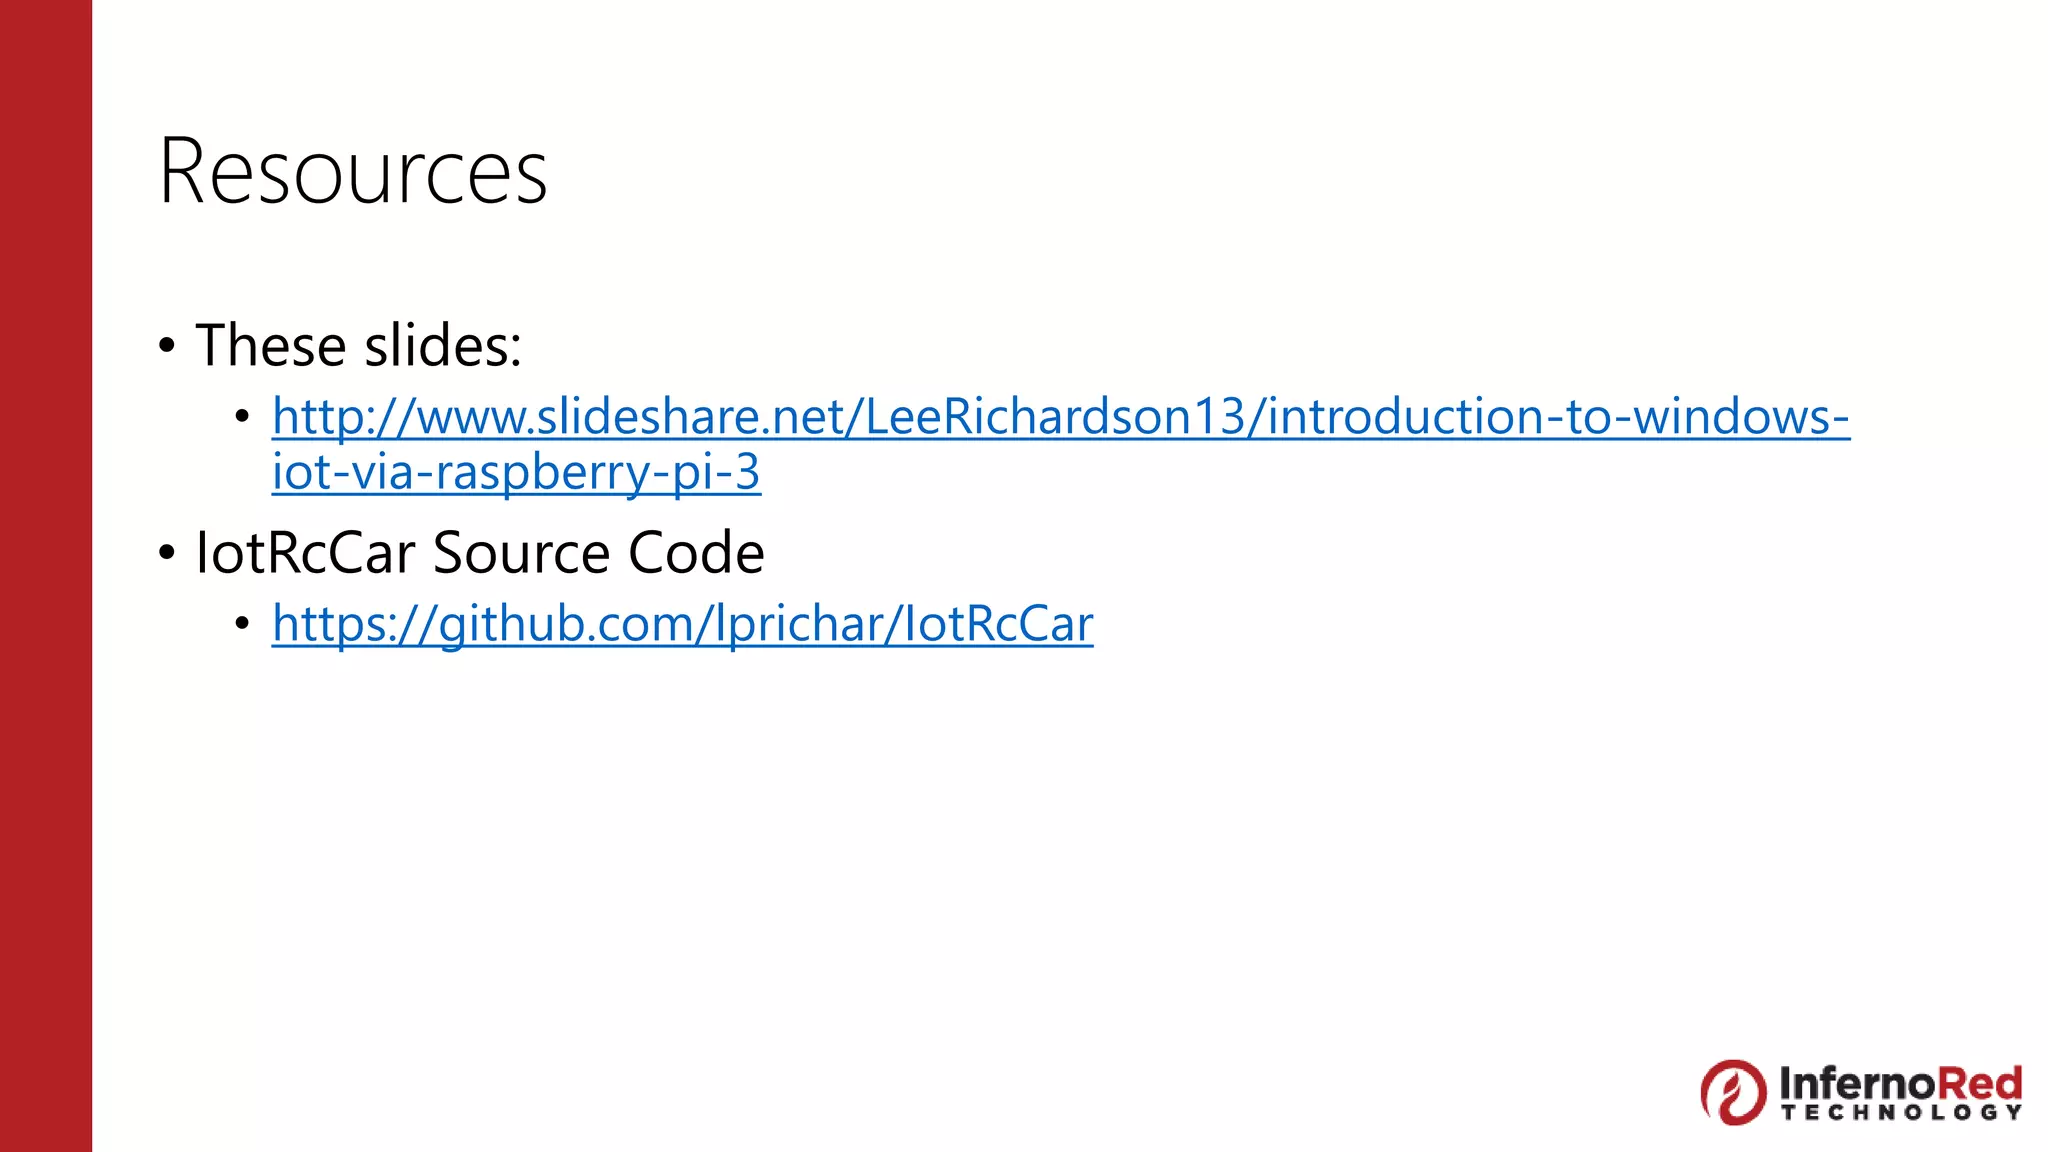Click the 'IotRcCar Source Code' heading text

480,553
